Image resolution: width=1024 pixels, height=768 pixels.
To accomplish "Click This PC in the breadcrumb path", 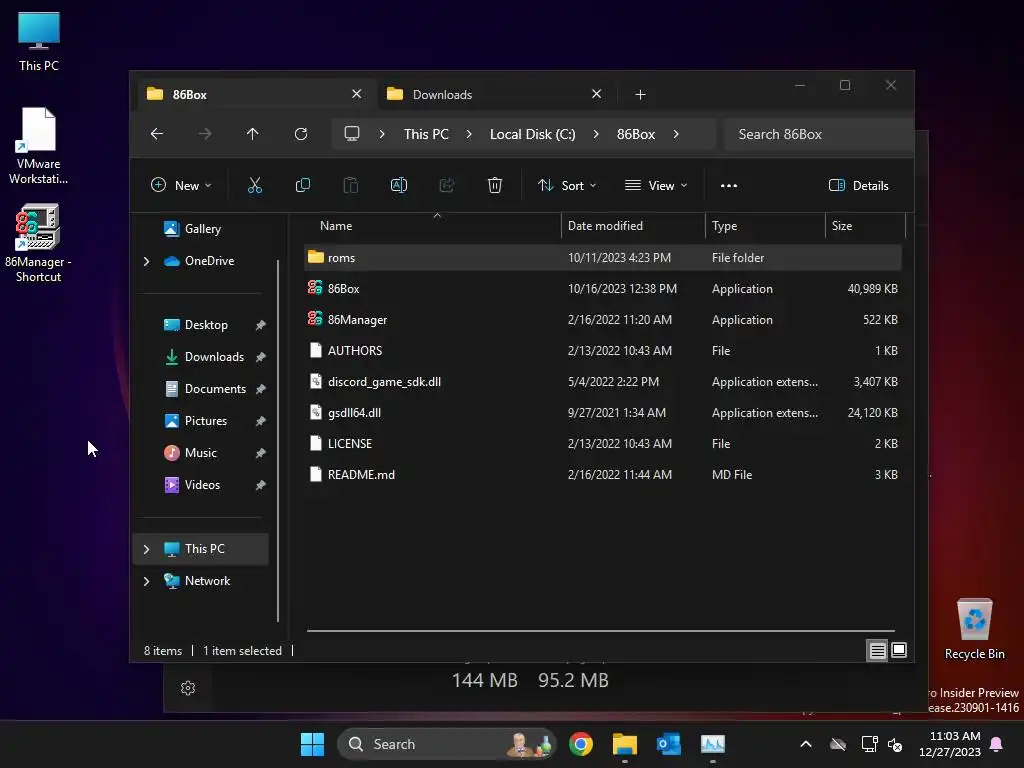I will click(426, 134).
